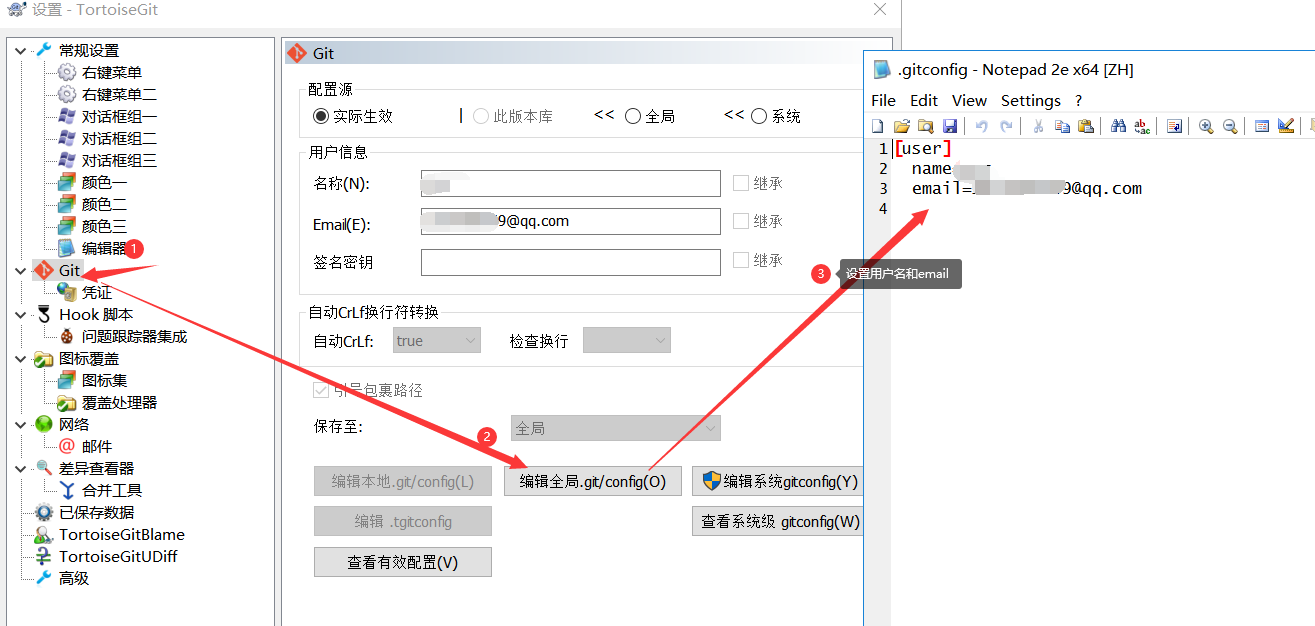Click the Paste icon in Notepad 2e toolbar
The height and width of the screenshot is (626, 1315).
click(1085, 125)
